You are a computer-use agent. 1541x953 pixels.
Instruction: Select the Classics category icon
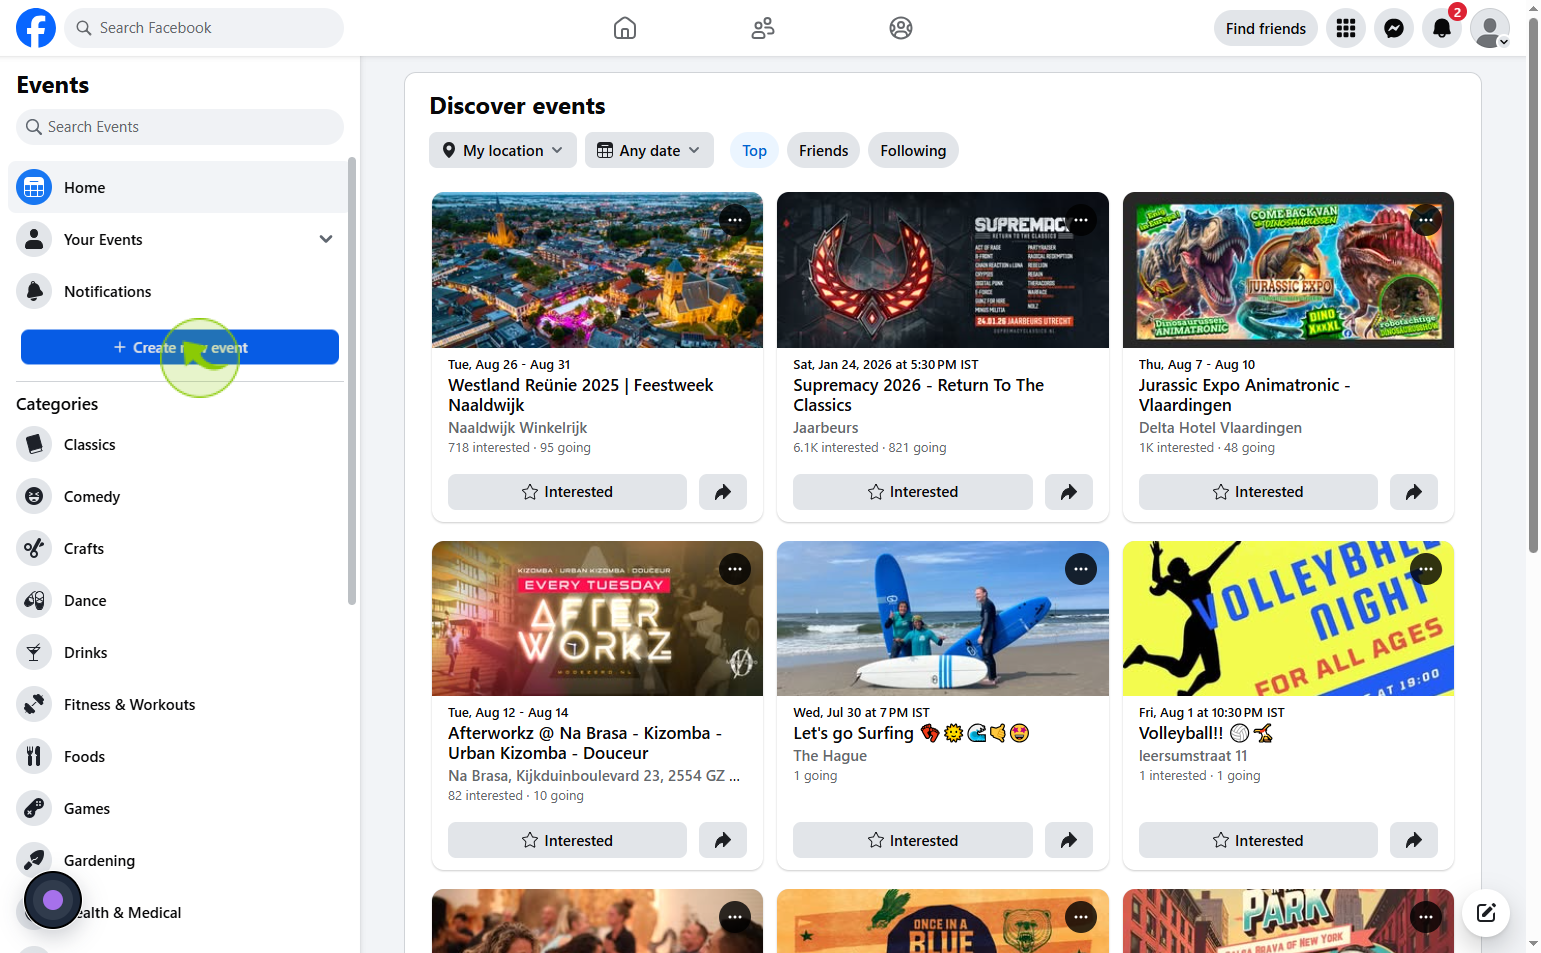tap(34, 444)
